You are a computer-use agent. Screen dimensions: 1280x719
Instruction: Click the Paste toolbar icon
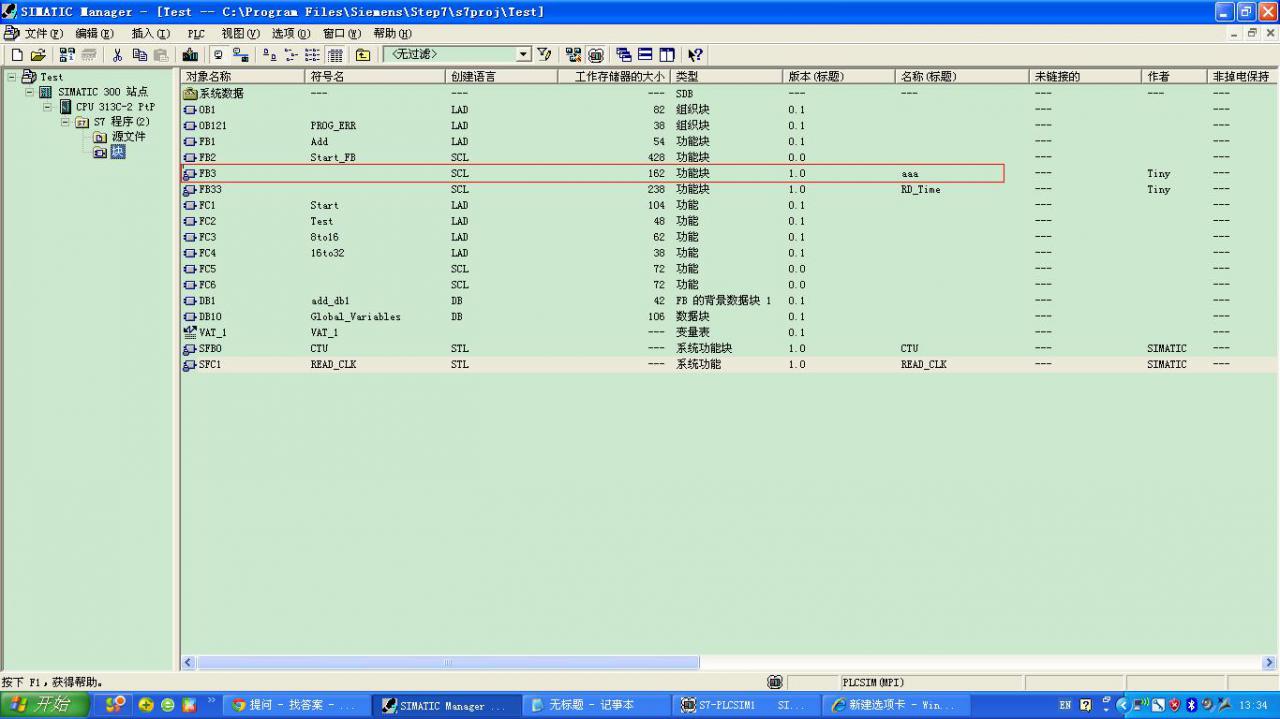161,55
